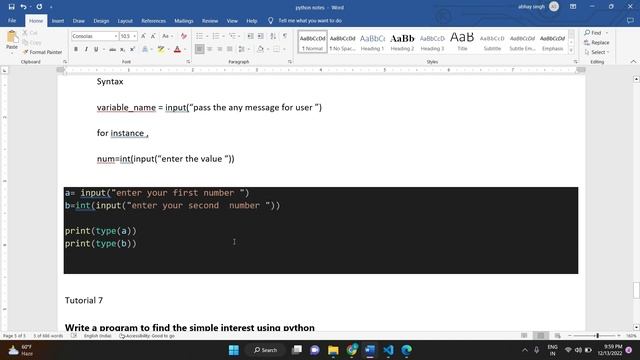Open the Change Case dropdown

click(x=167, y=36)
